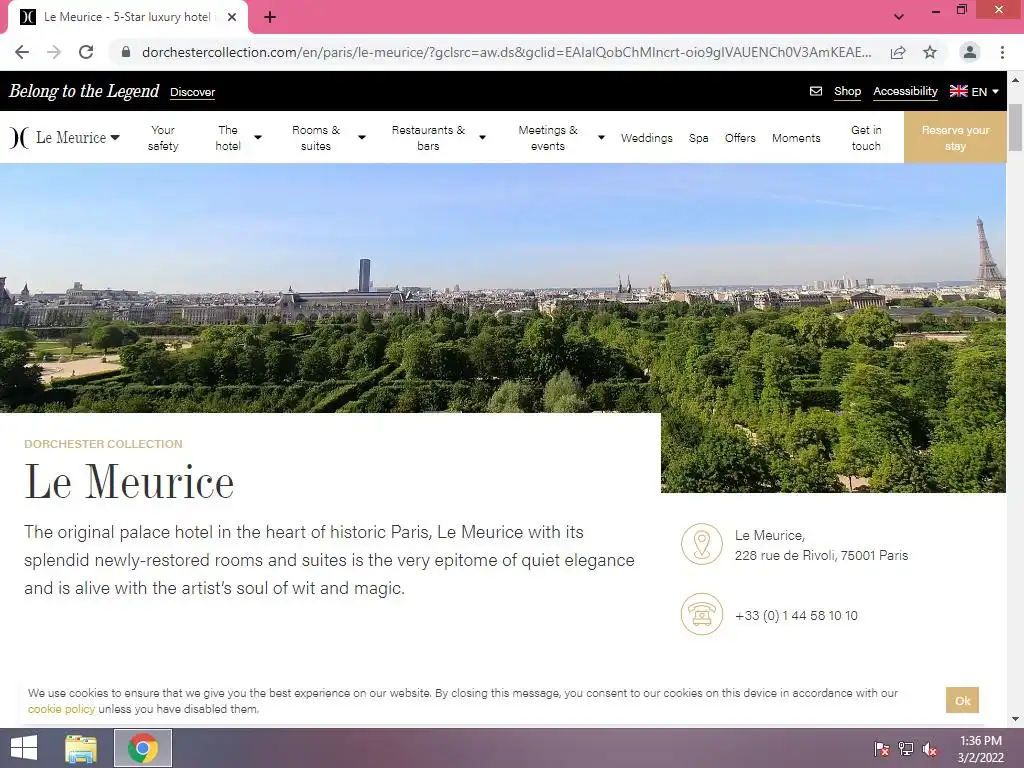
Task: Open the Offers menu item
Action: pyautogui.click(x=740, y=138)
